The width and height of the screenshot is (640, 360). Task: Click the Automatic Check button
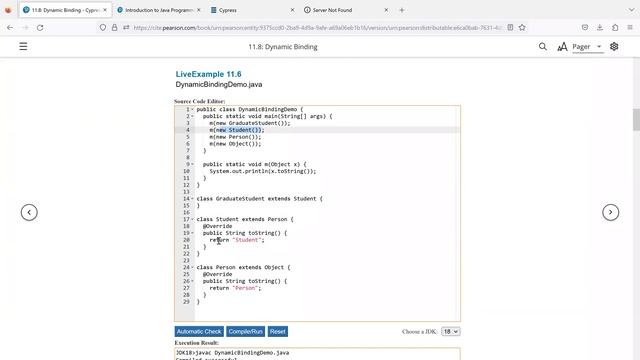pyautogui.click(x=199, y=331)
